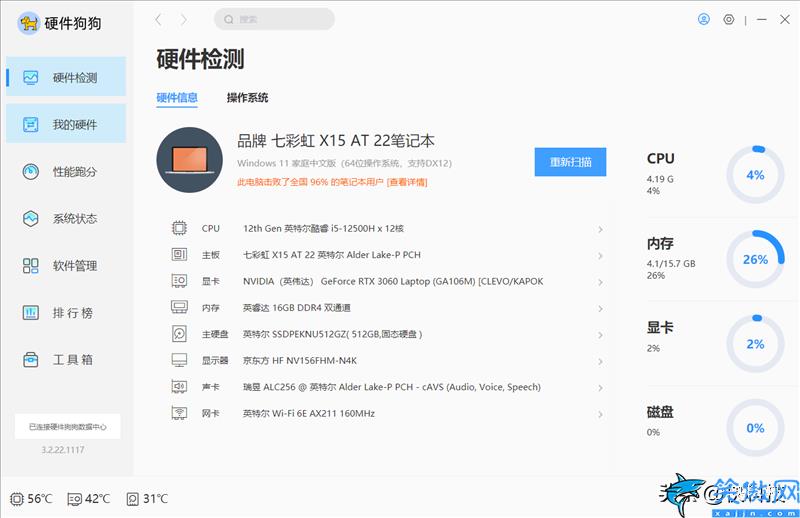Click the CPU temperature 56℃ icon
Viewport: 800px width, 518px height.
pos(17,499)
